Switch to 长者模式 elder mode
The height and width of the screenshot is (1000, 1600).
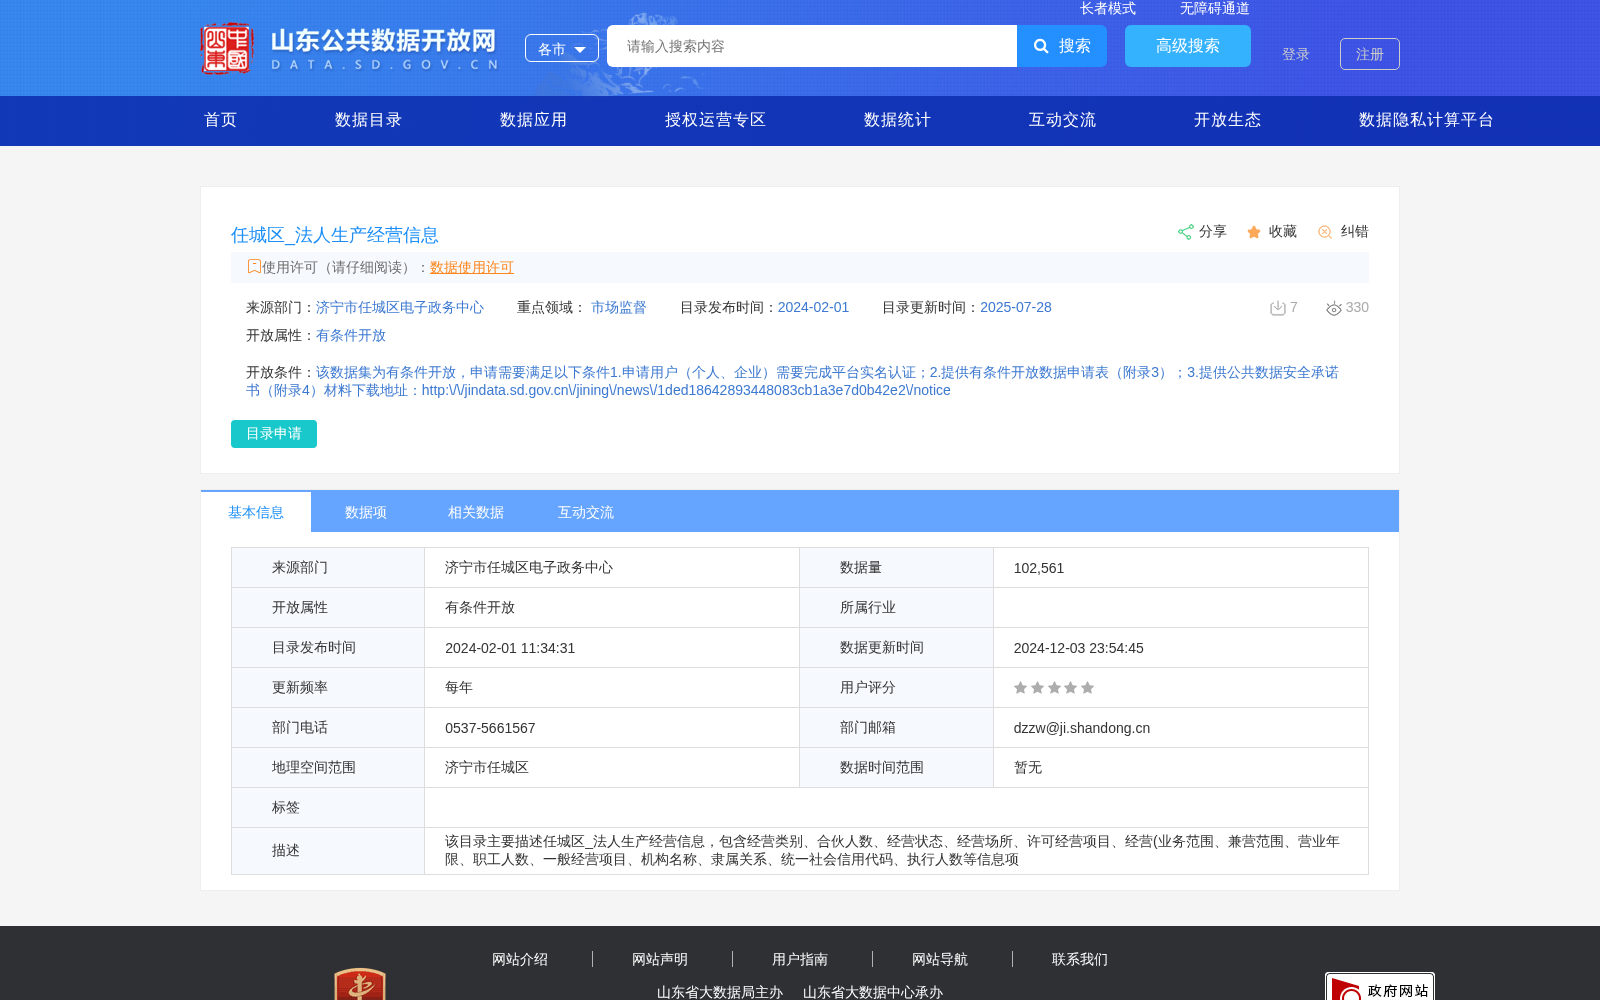click(x=1108, y=8)
